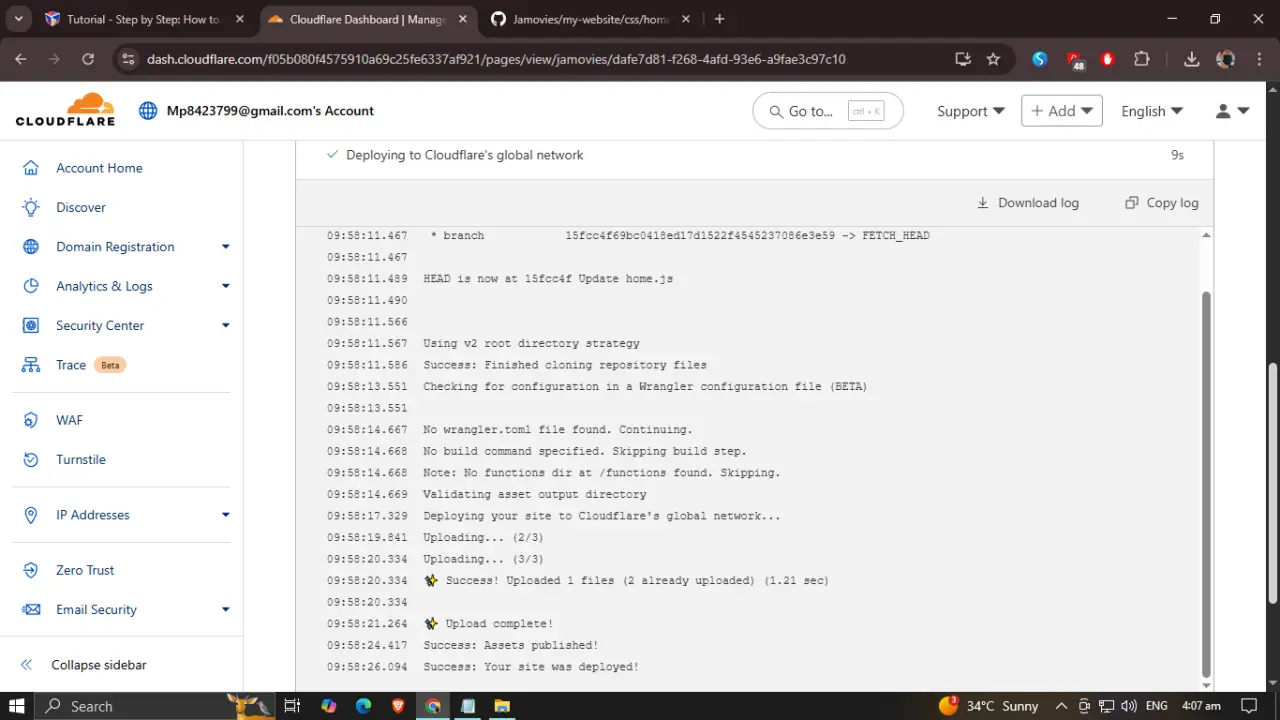Open the English language dropdown
The height and width of the screenshot is (720, 1280).
click(1152, 111)
